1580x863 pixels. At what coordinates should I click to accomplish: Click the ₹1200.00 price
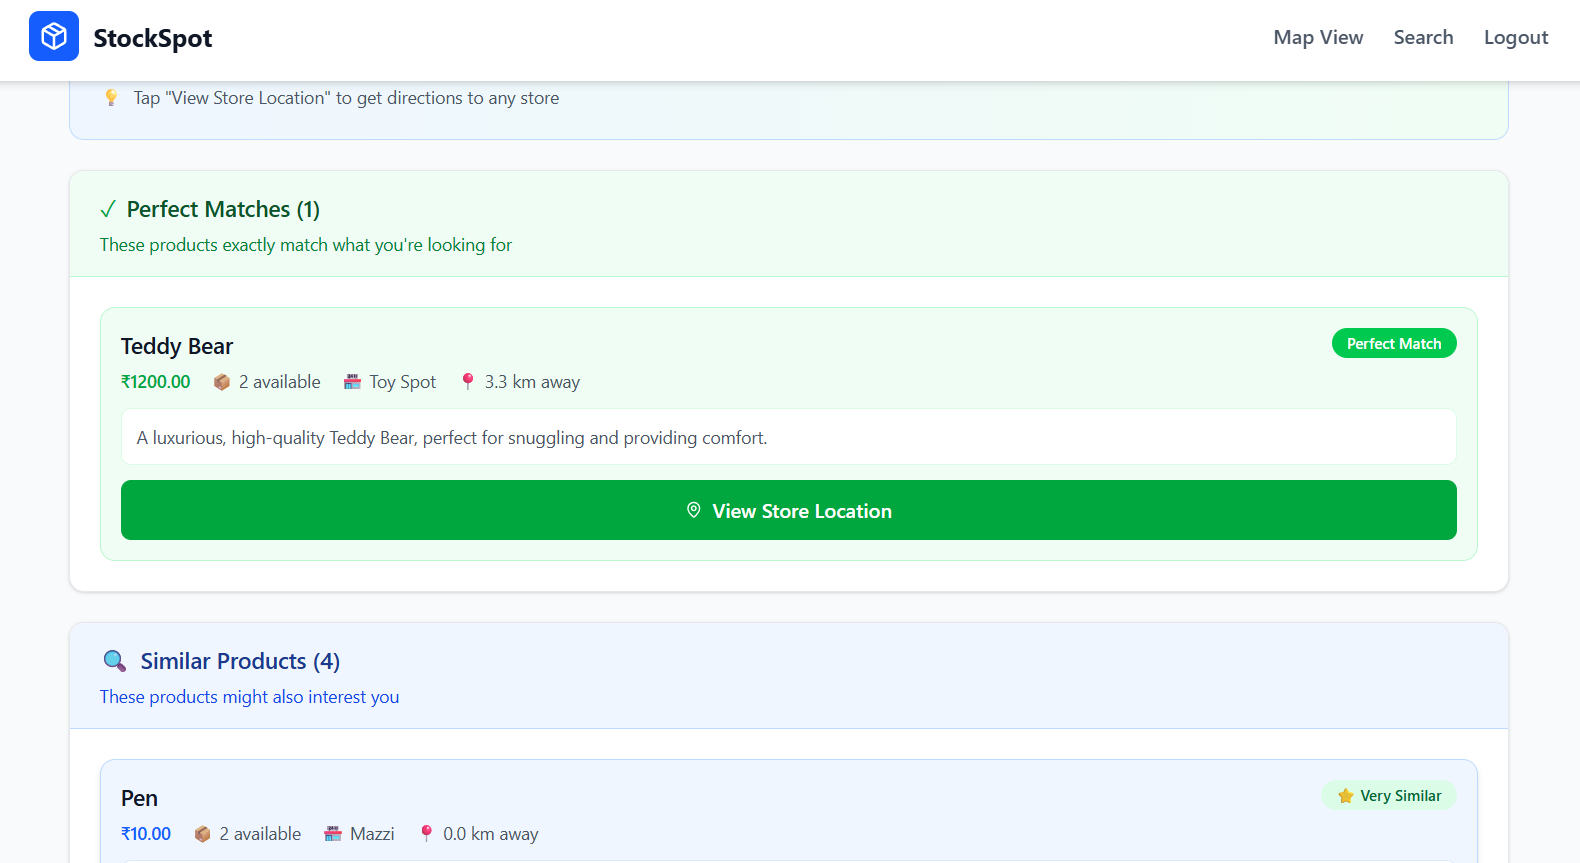point(156,382)
